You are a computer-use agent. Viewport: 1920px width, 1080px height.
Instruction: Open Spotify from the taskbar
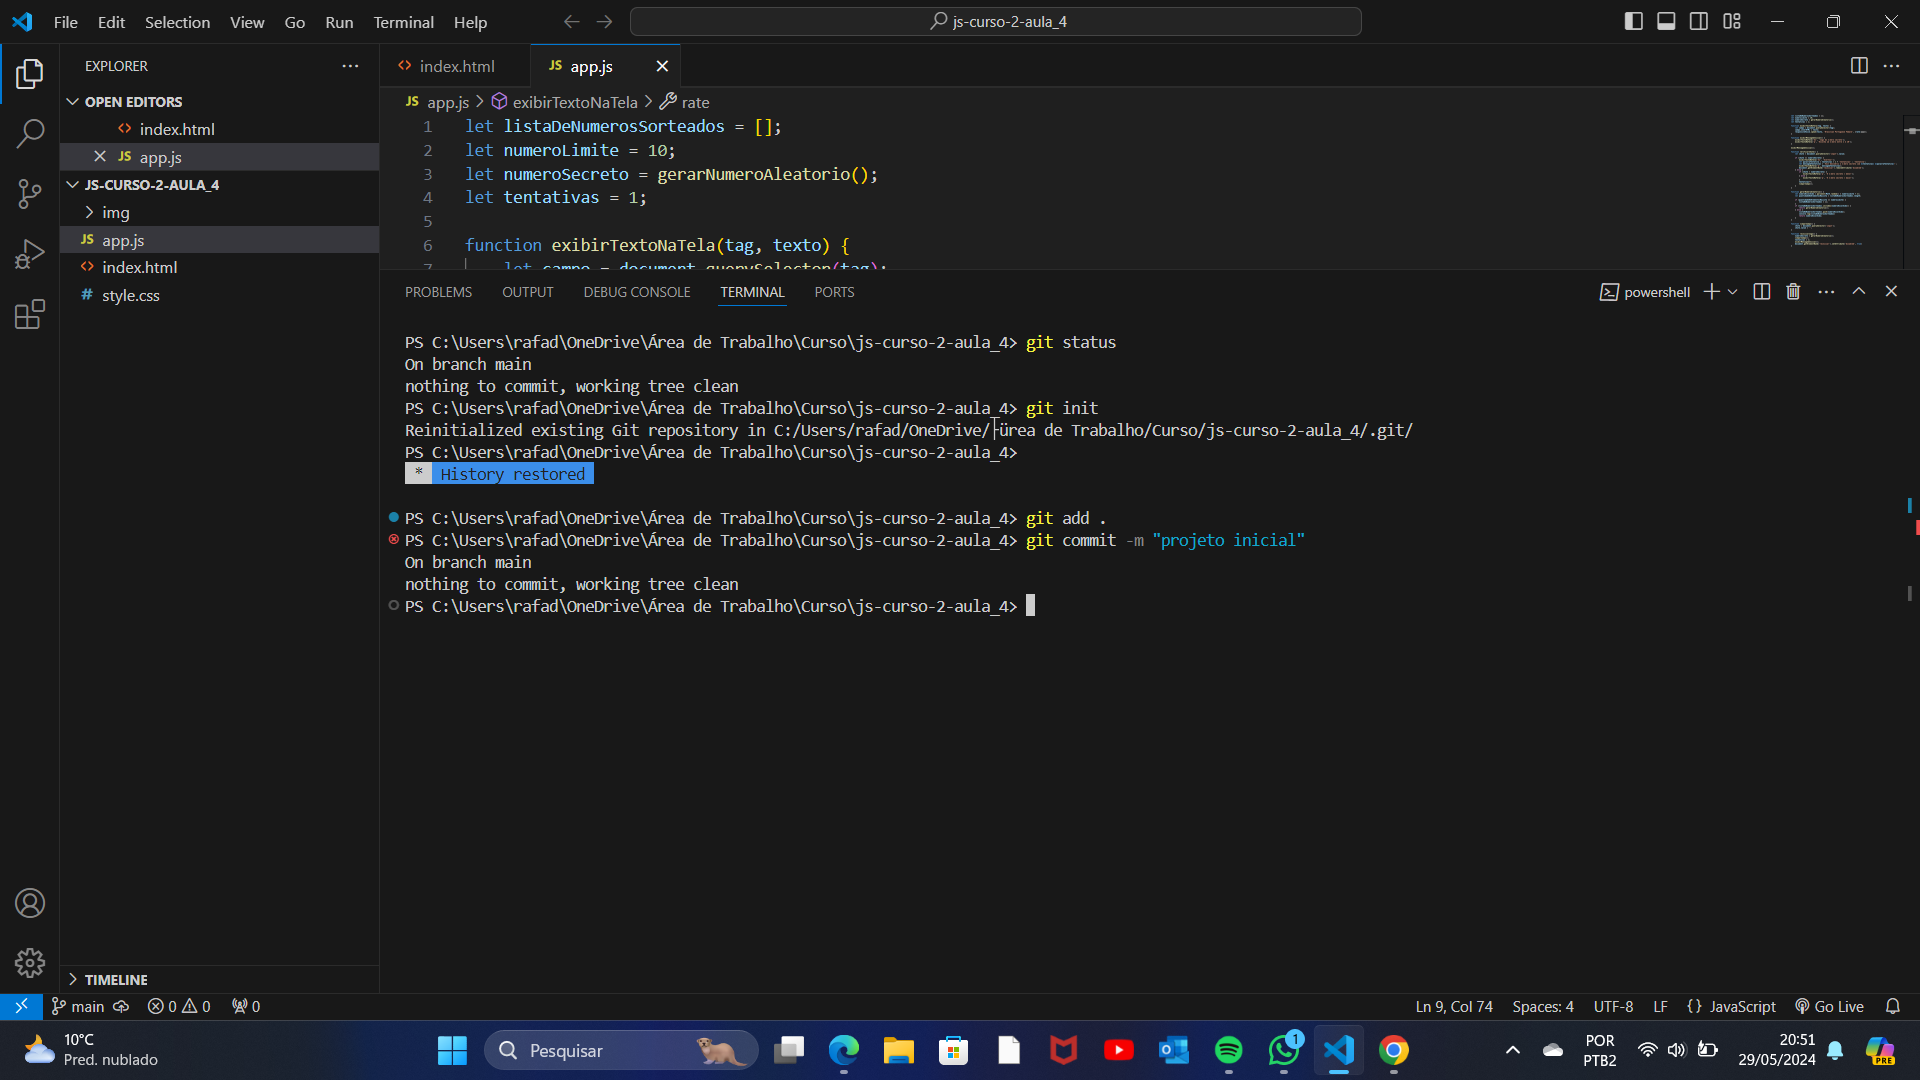pyautogui.click(x=1229, y=1050)
